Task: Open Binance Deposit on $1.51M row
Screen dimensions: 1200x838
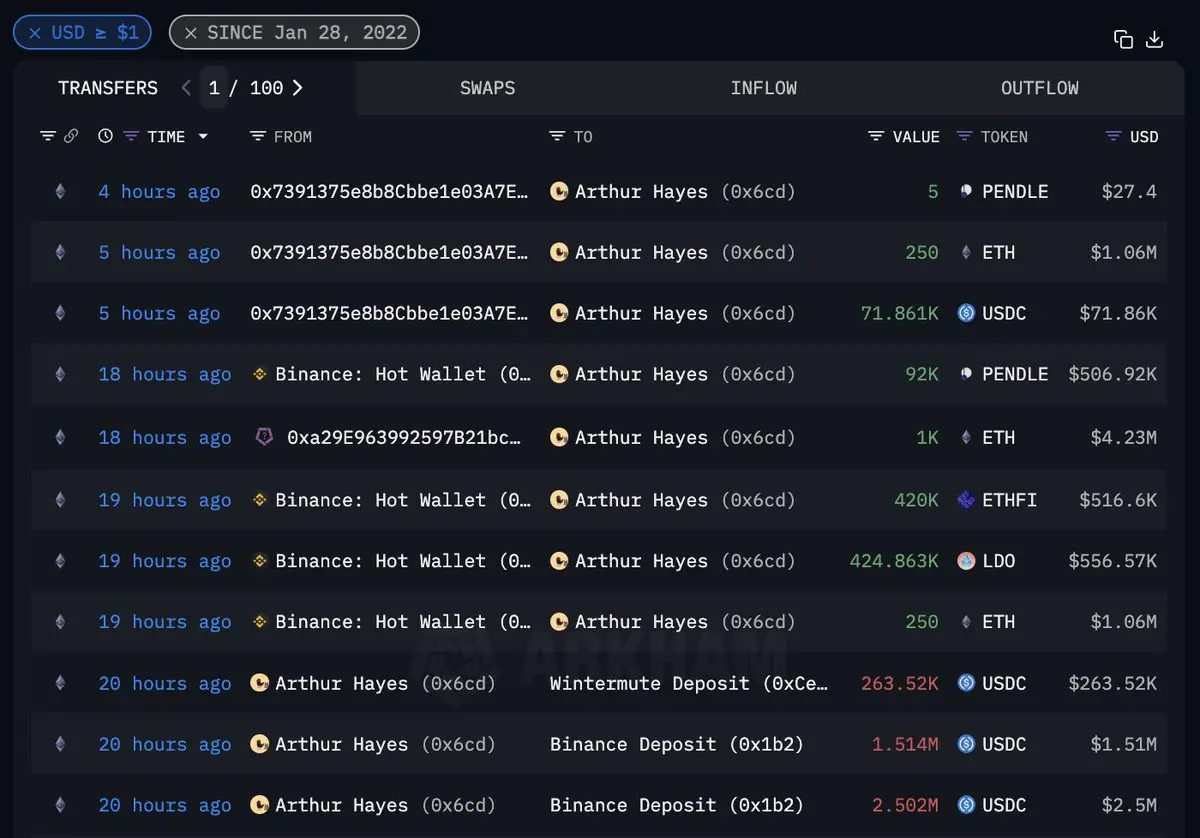Action: (x=677, y=744)
